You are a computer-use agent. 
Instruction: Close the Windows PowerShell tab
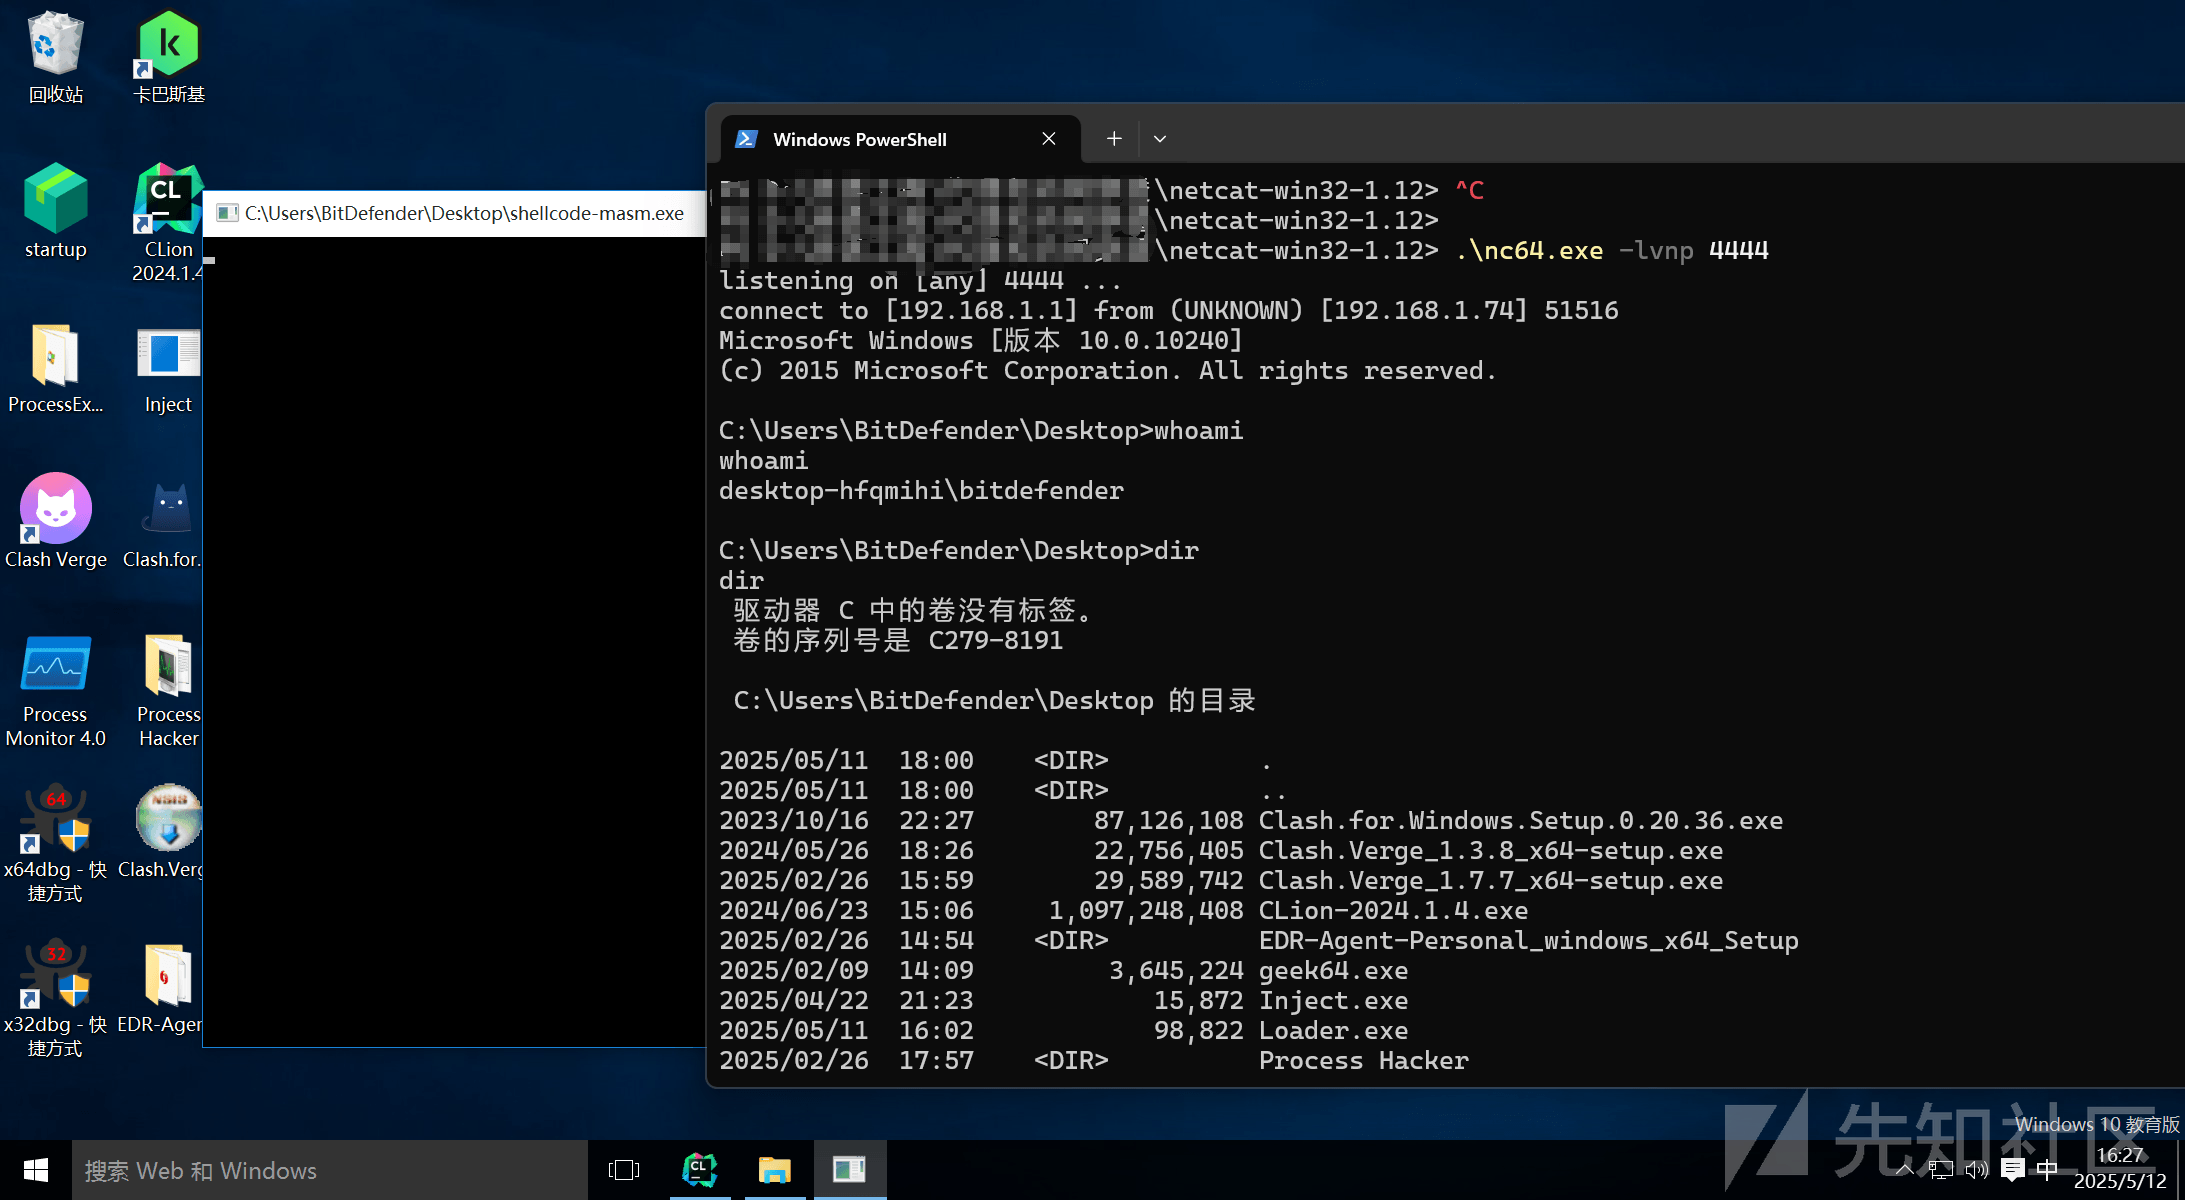[1049, 139]
